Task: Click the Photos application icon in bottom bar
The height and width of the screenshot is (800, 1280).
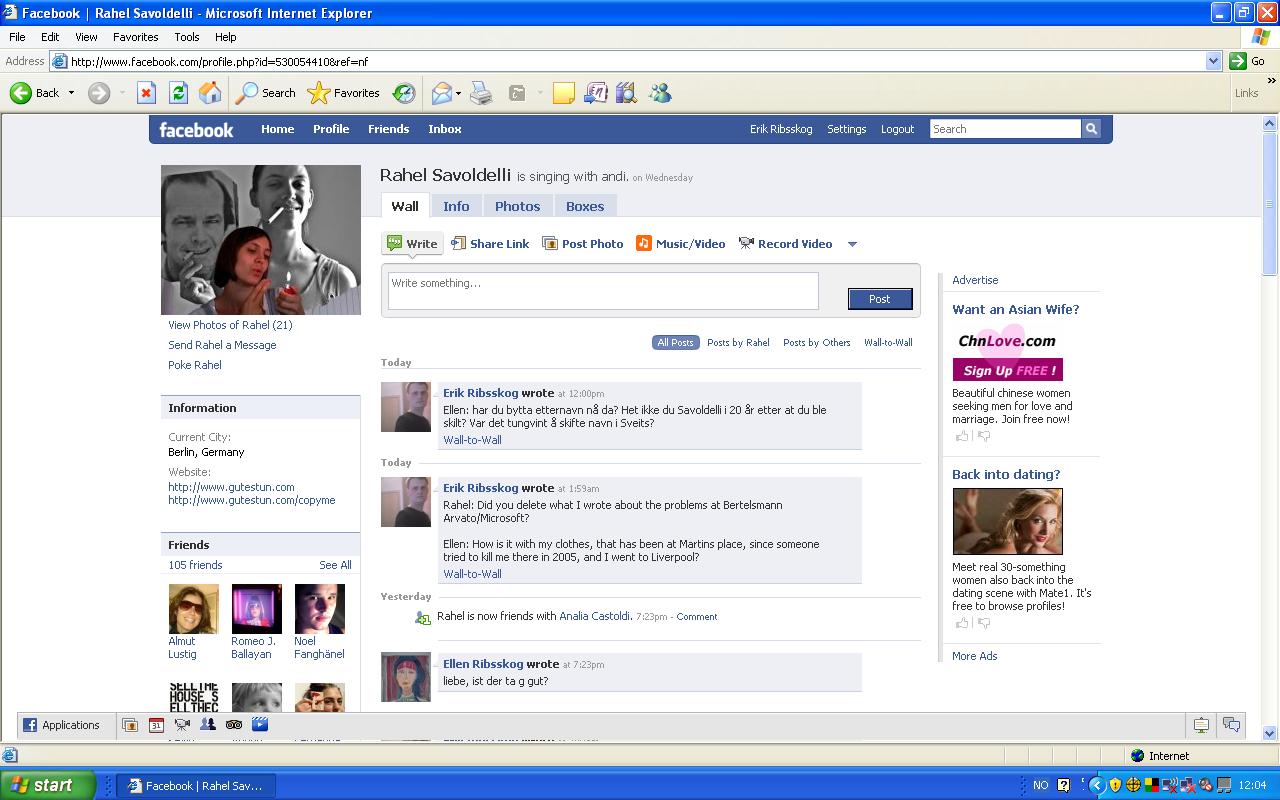Action: click(x=130, y=725)
